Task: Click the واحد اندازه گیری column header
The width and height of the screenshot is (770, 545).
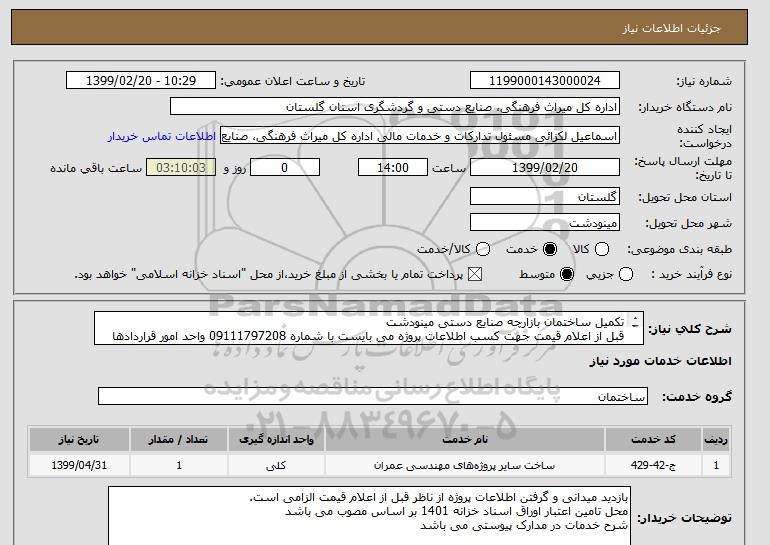Action: point(276,439)
